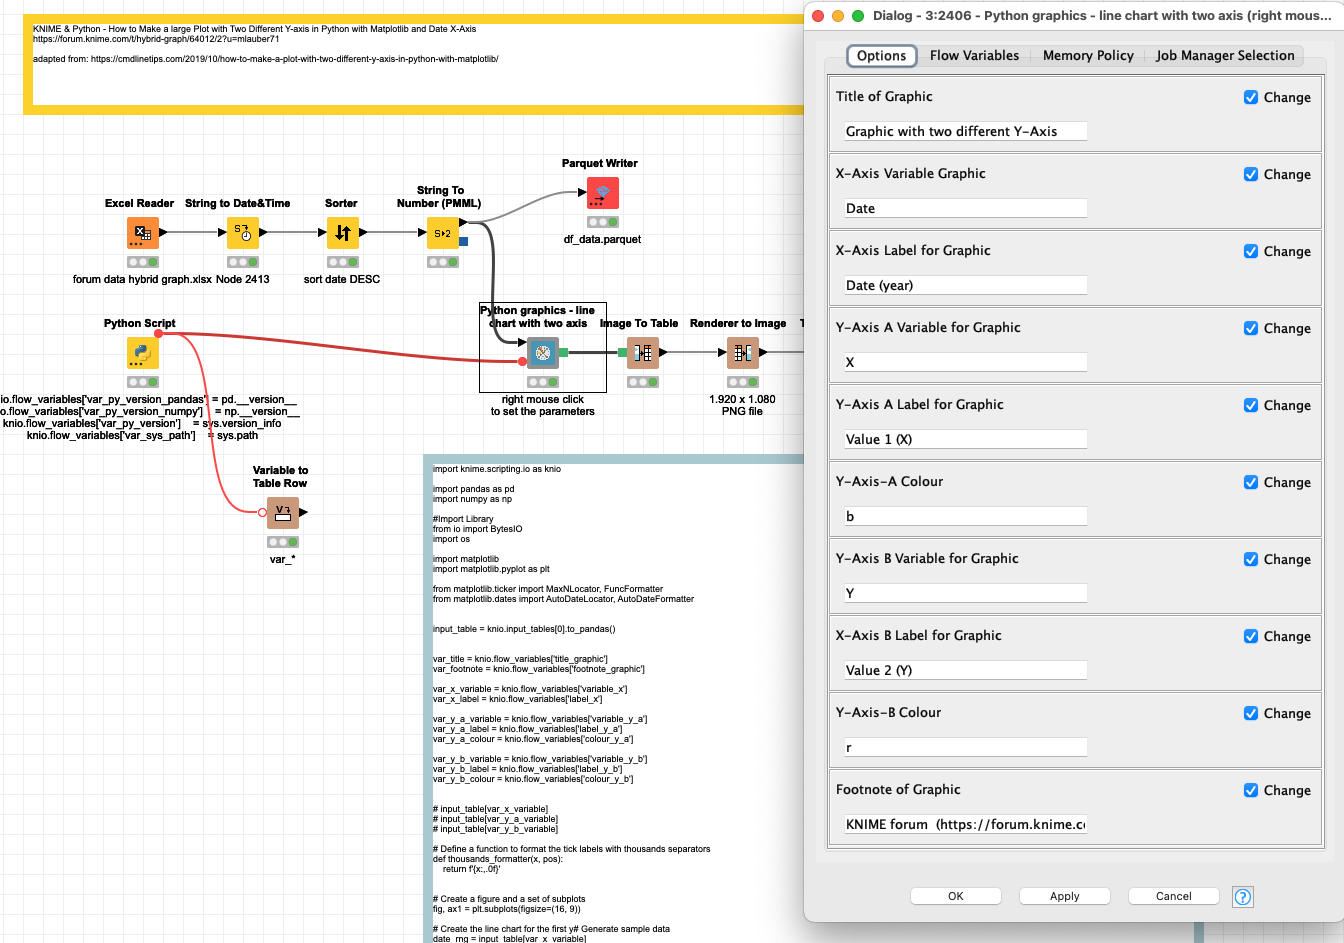The width and height of the screenshot is (1344, 943).
Task: Select the Variable to Table Row node icon
Action: [282, 513]
